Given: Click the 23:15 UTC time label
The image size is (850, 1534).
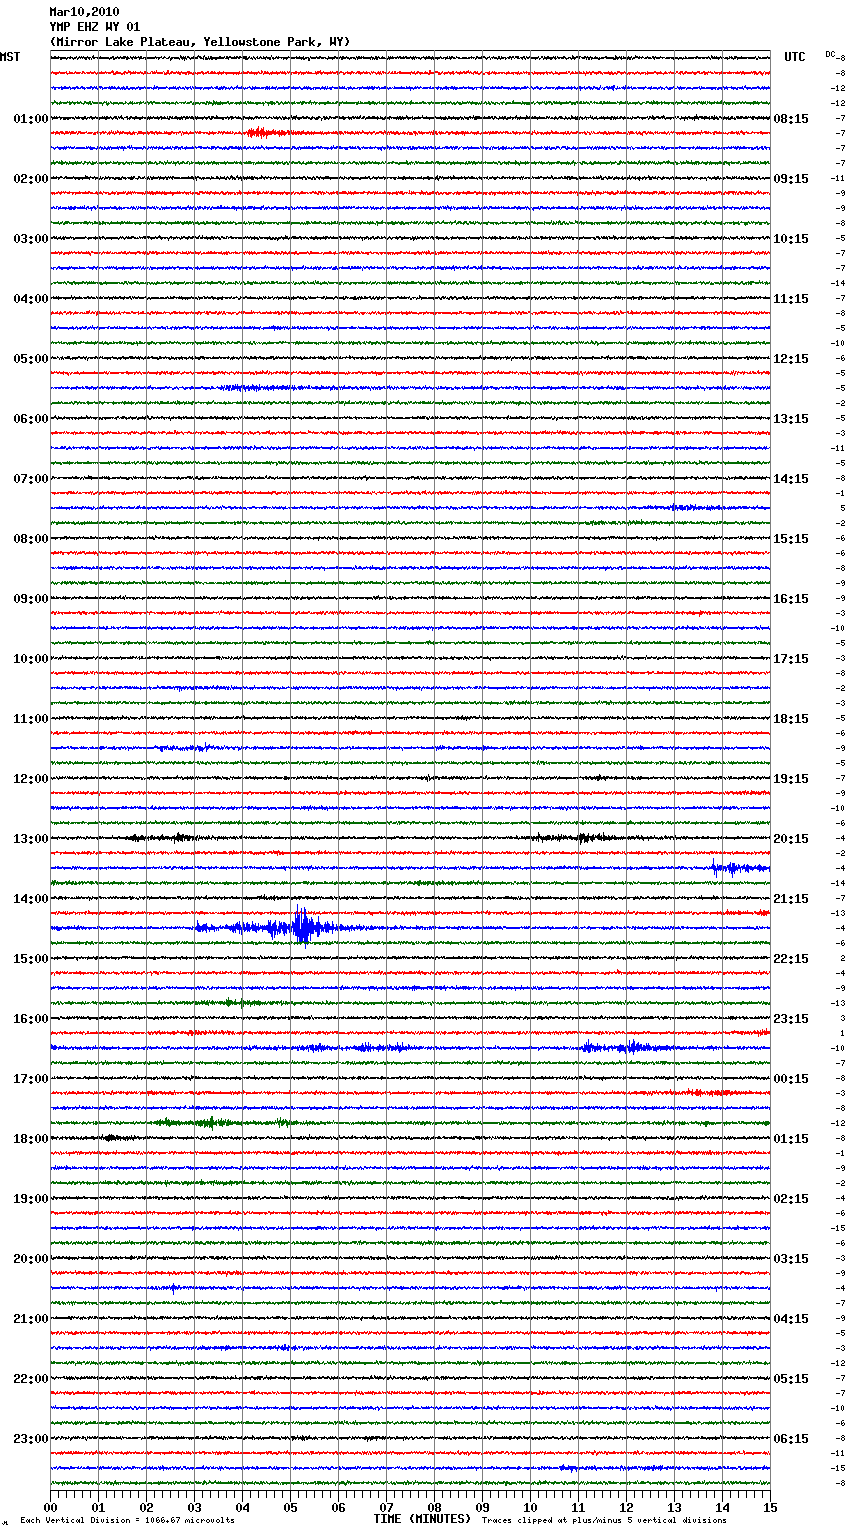Looking at the screenshot, I should coord(791,1019).
